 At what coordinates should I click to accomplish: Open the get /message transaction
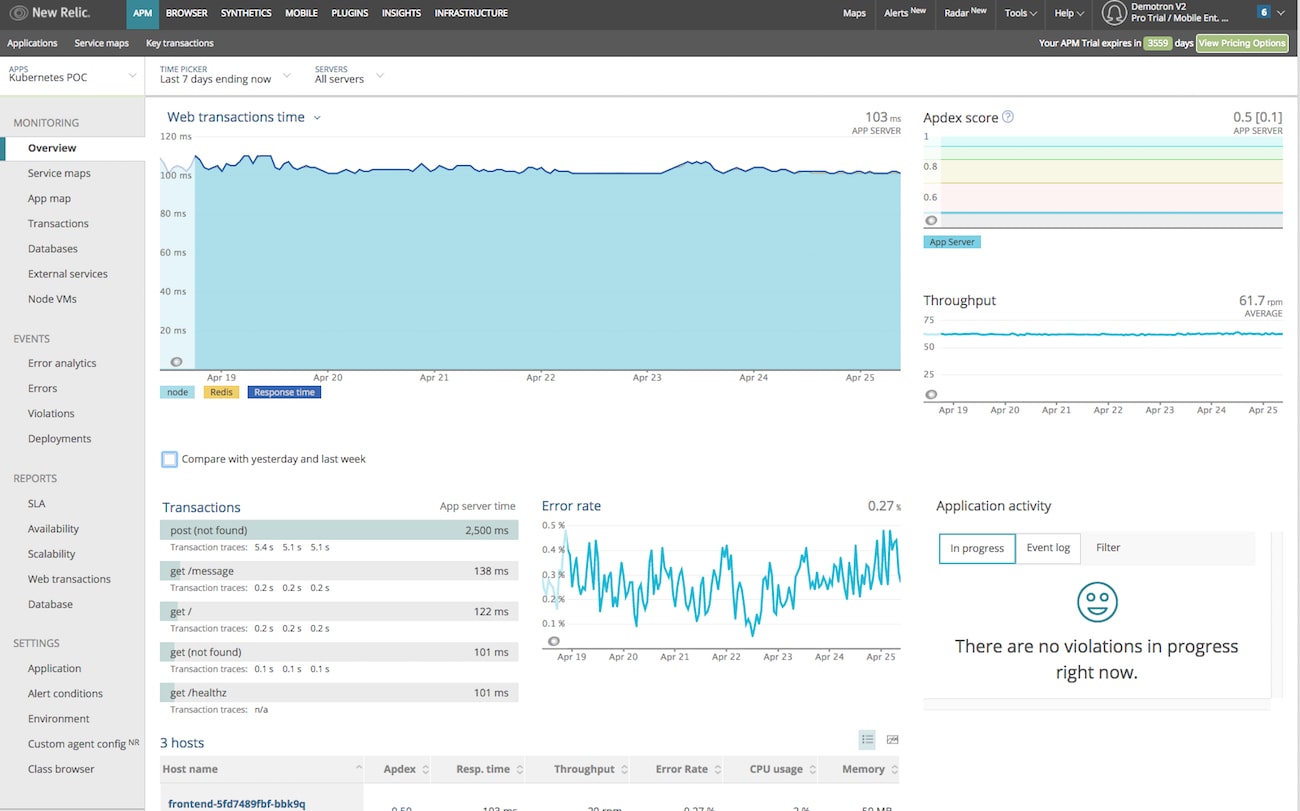(339, 571)
